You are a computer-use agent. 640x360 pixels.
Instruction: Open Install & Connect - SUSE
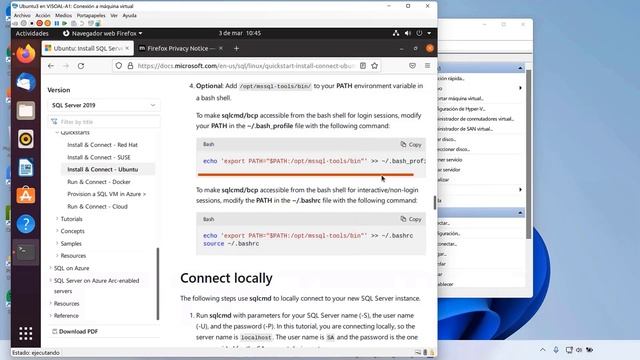coord(99,157)
